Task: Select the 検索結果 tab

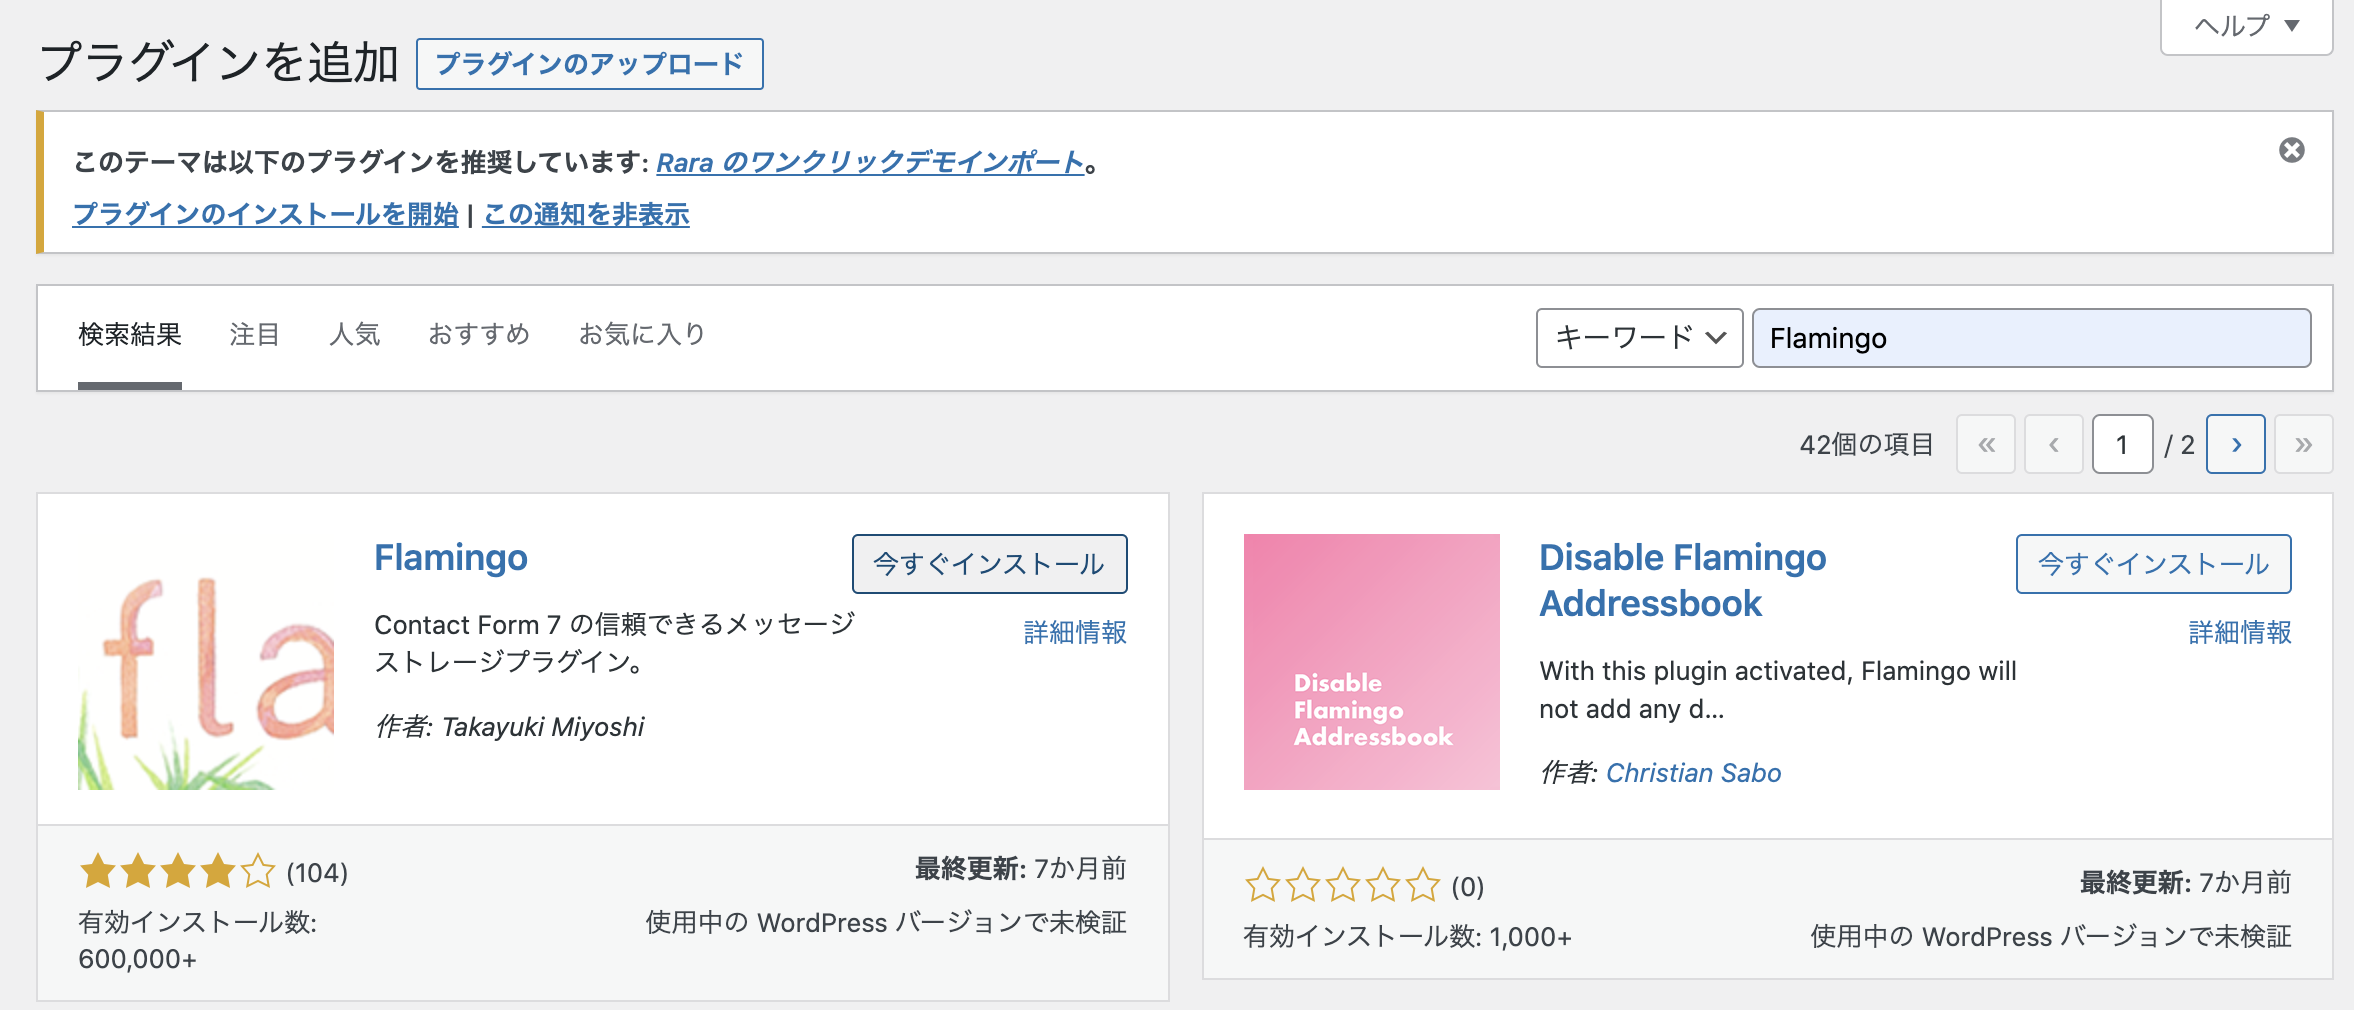Action: [130, 335]
